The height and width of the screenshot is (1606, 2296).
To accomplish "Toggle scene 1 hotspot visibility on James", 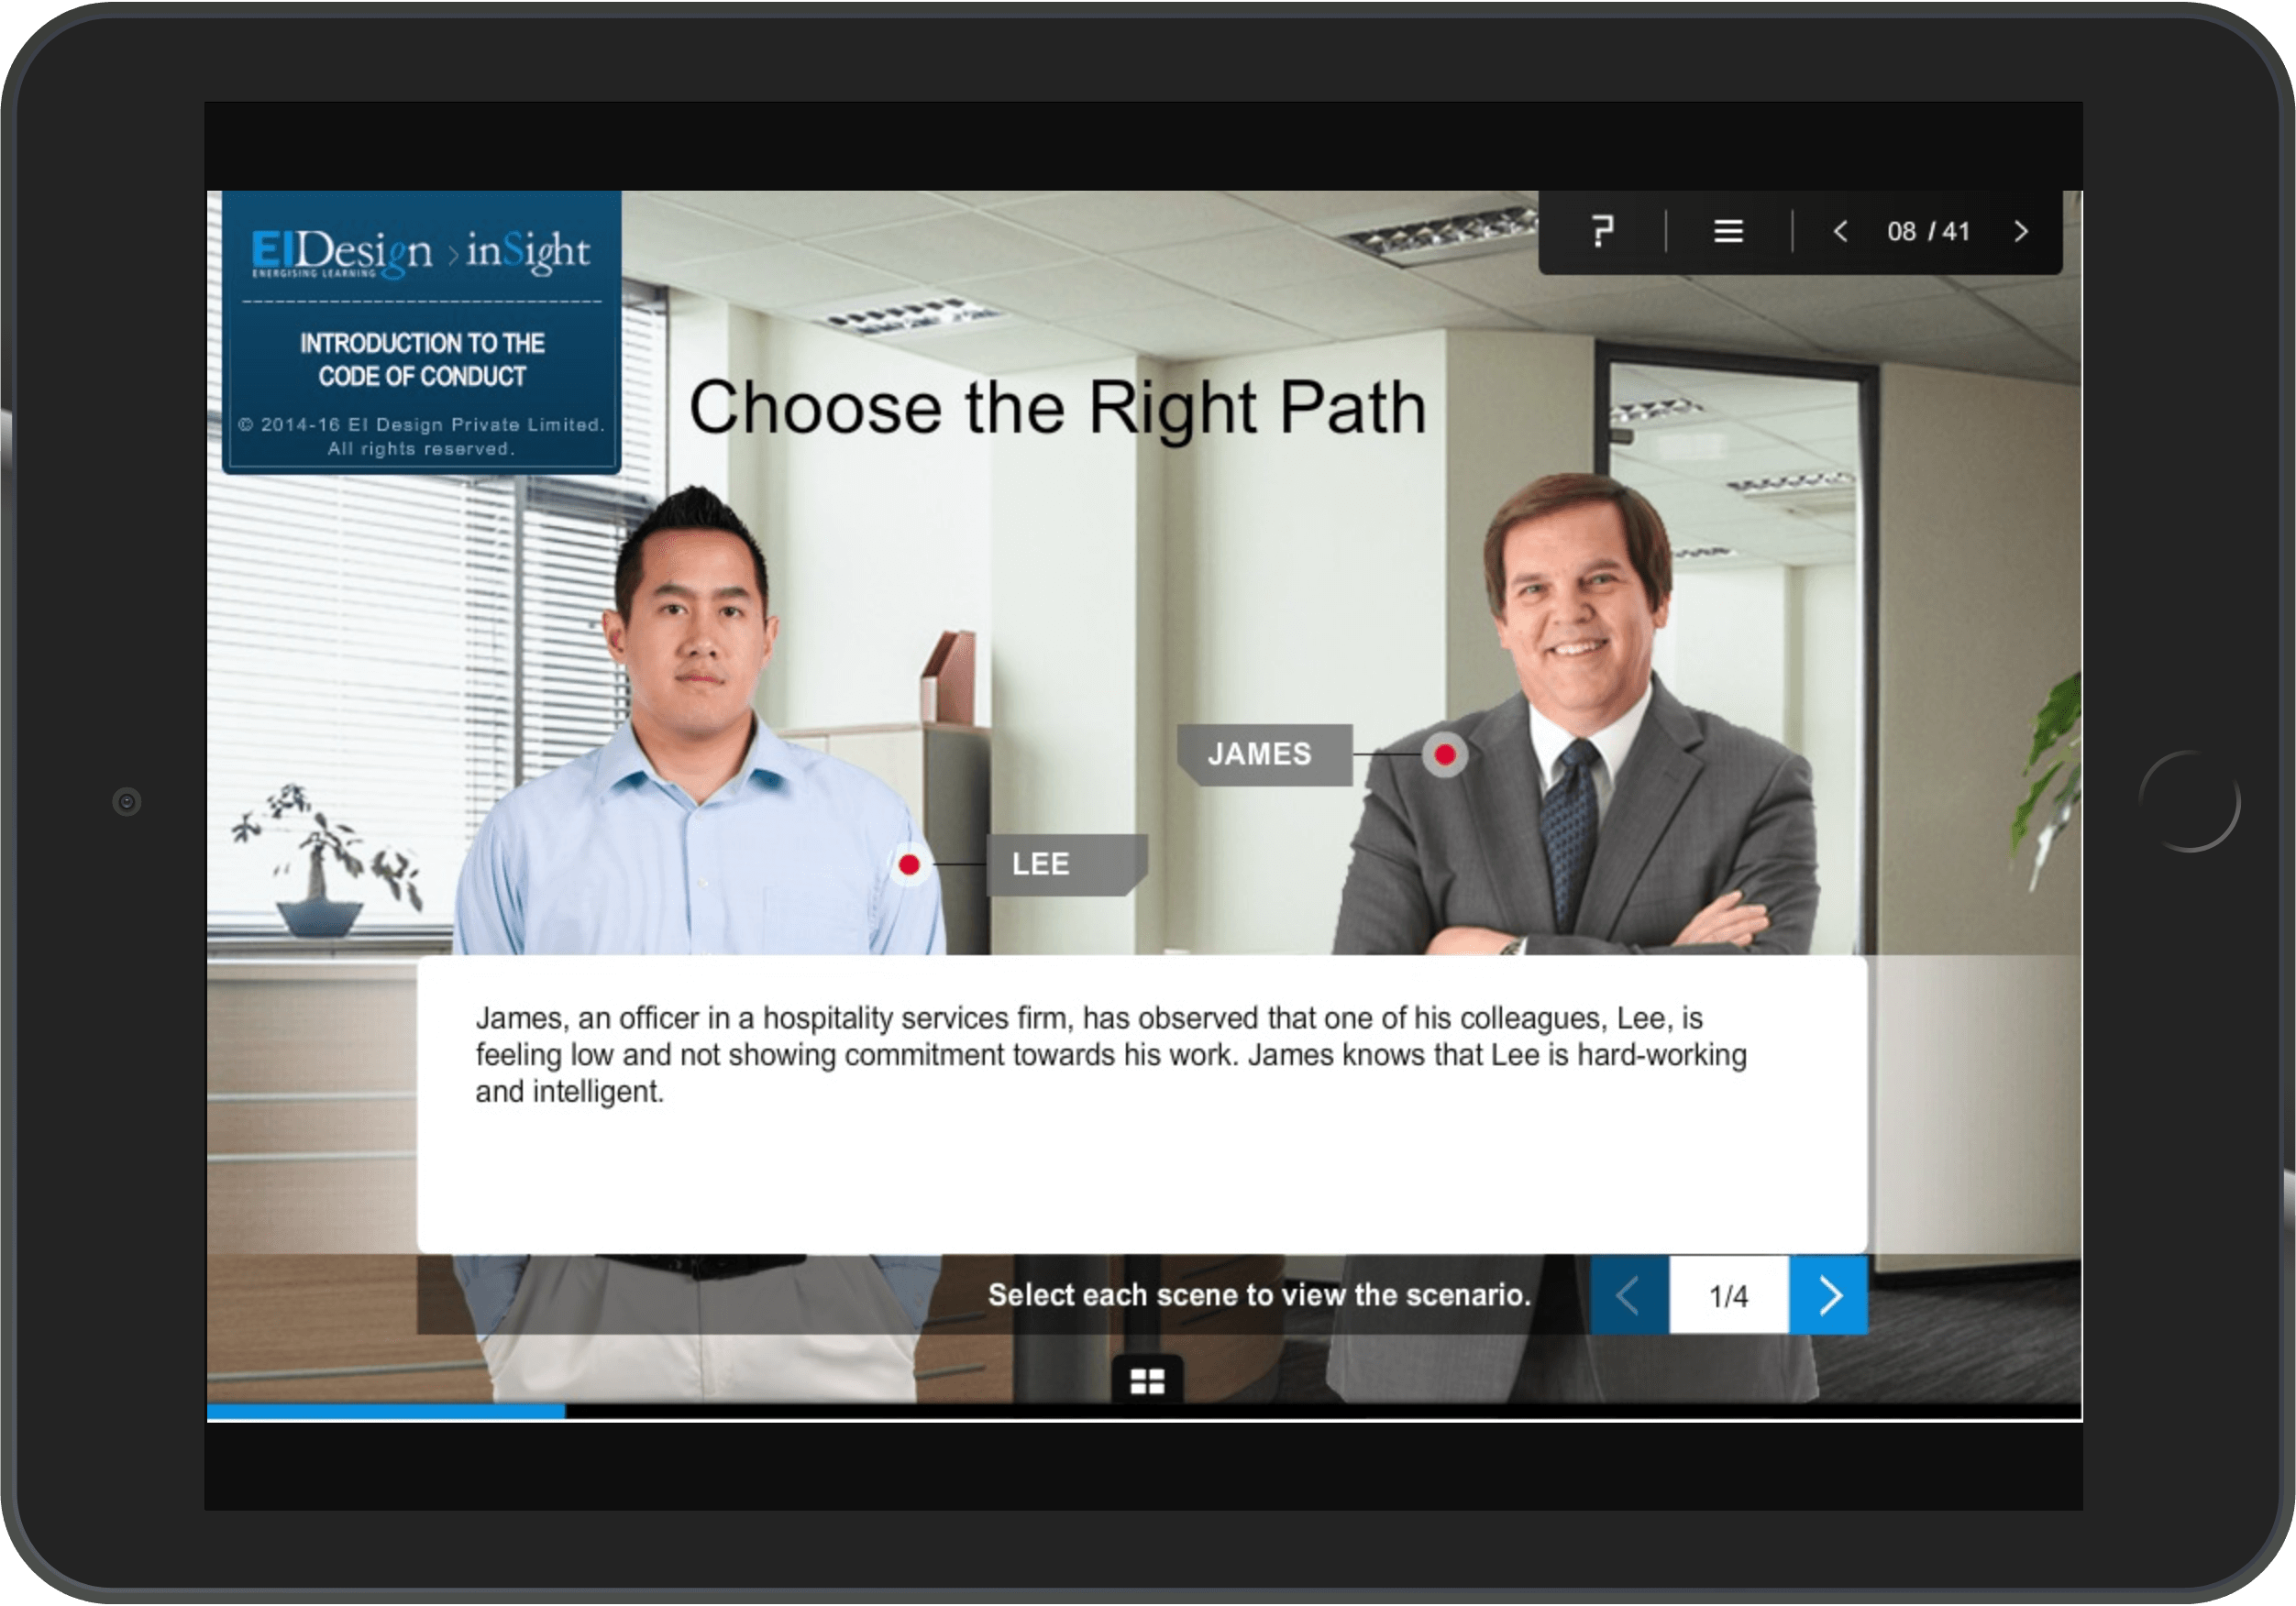I will 1444,757.
